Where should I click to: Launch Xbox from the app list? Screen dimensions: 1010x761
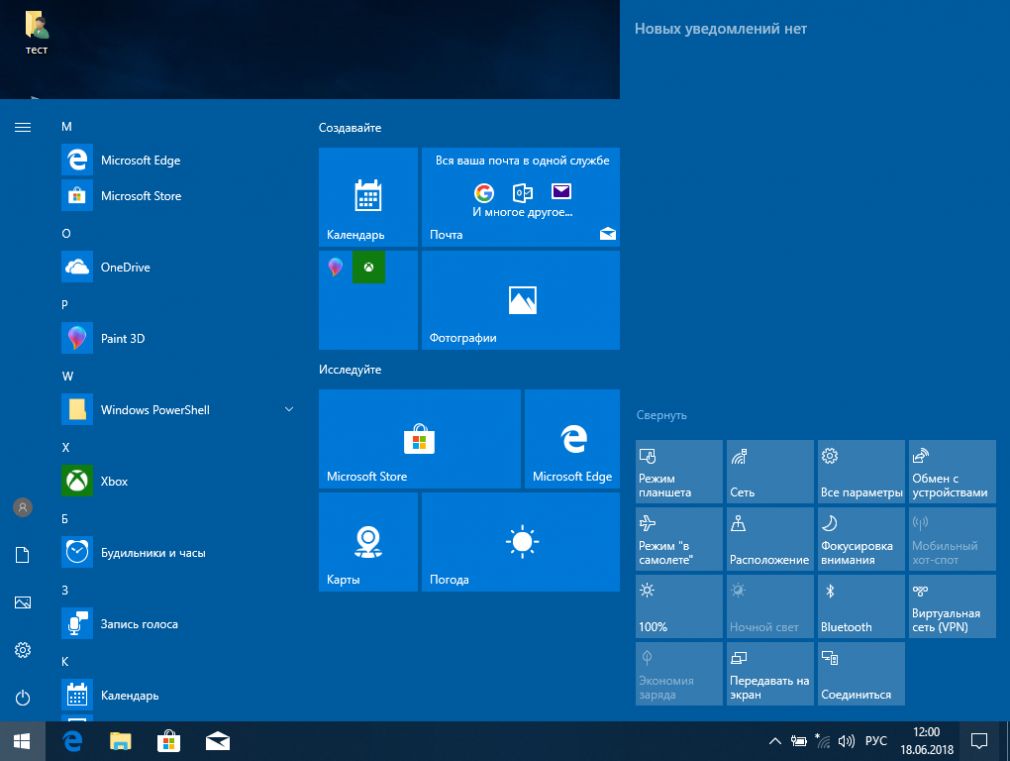[177, 481]
